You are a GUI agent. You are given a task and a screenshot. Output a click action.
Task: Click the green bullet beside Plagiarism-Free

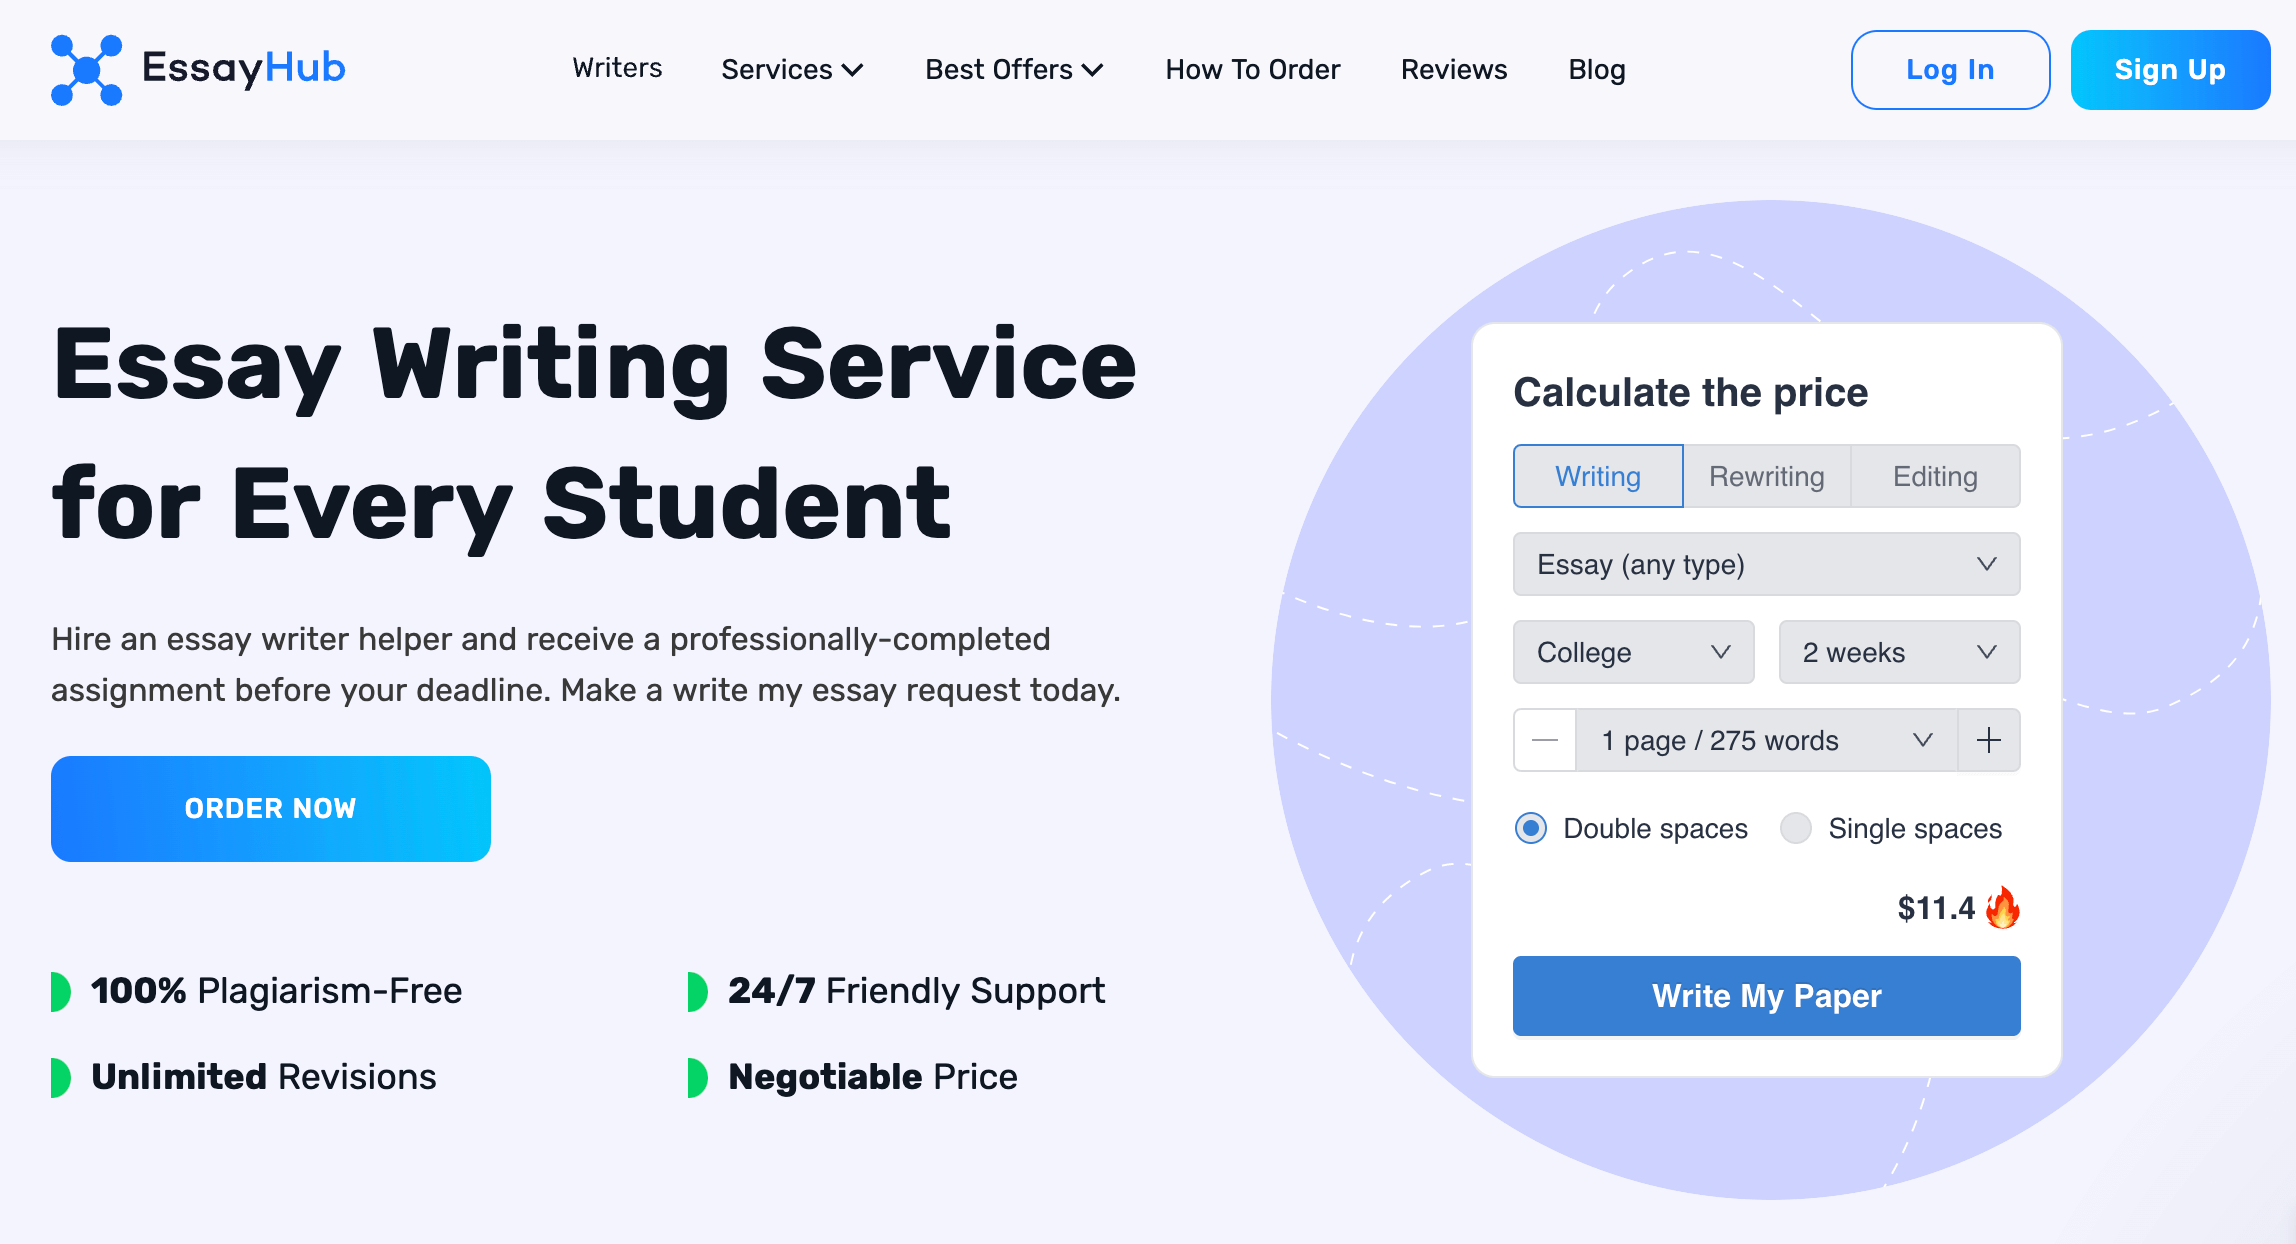(61, 991)
